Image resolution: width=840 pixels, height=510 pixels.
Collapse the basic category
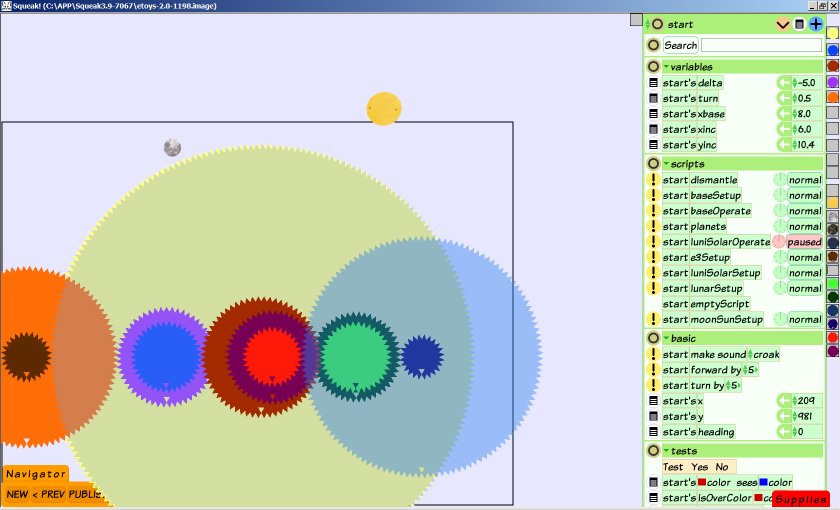pyautogui.click(x=666, y=339)
